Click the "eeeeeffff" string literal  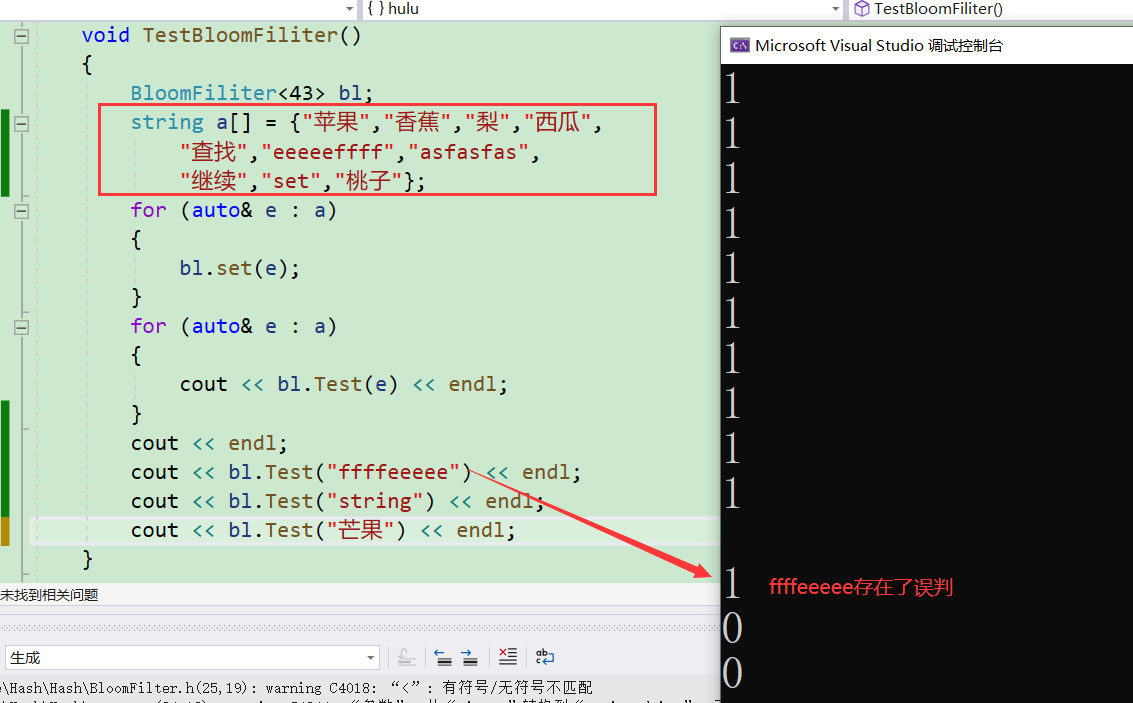coord(328,152)
